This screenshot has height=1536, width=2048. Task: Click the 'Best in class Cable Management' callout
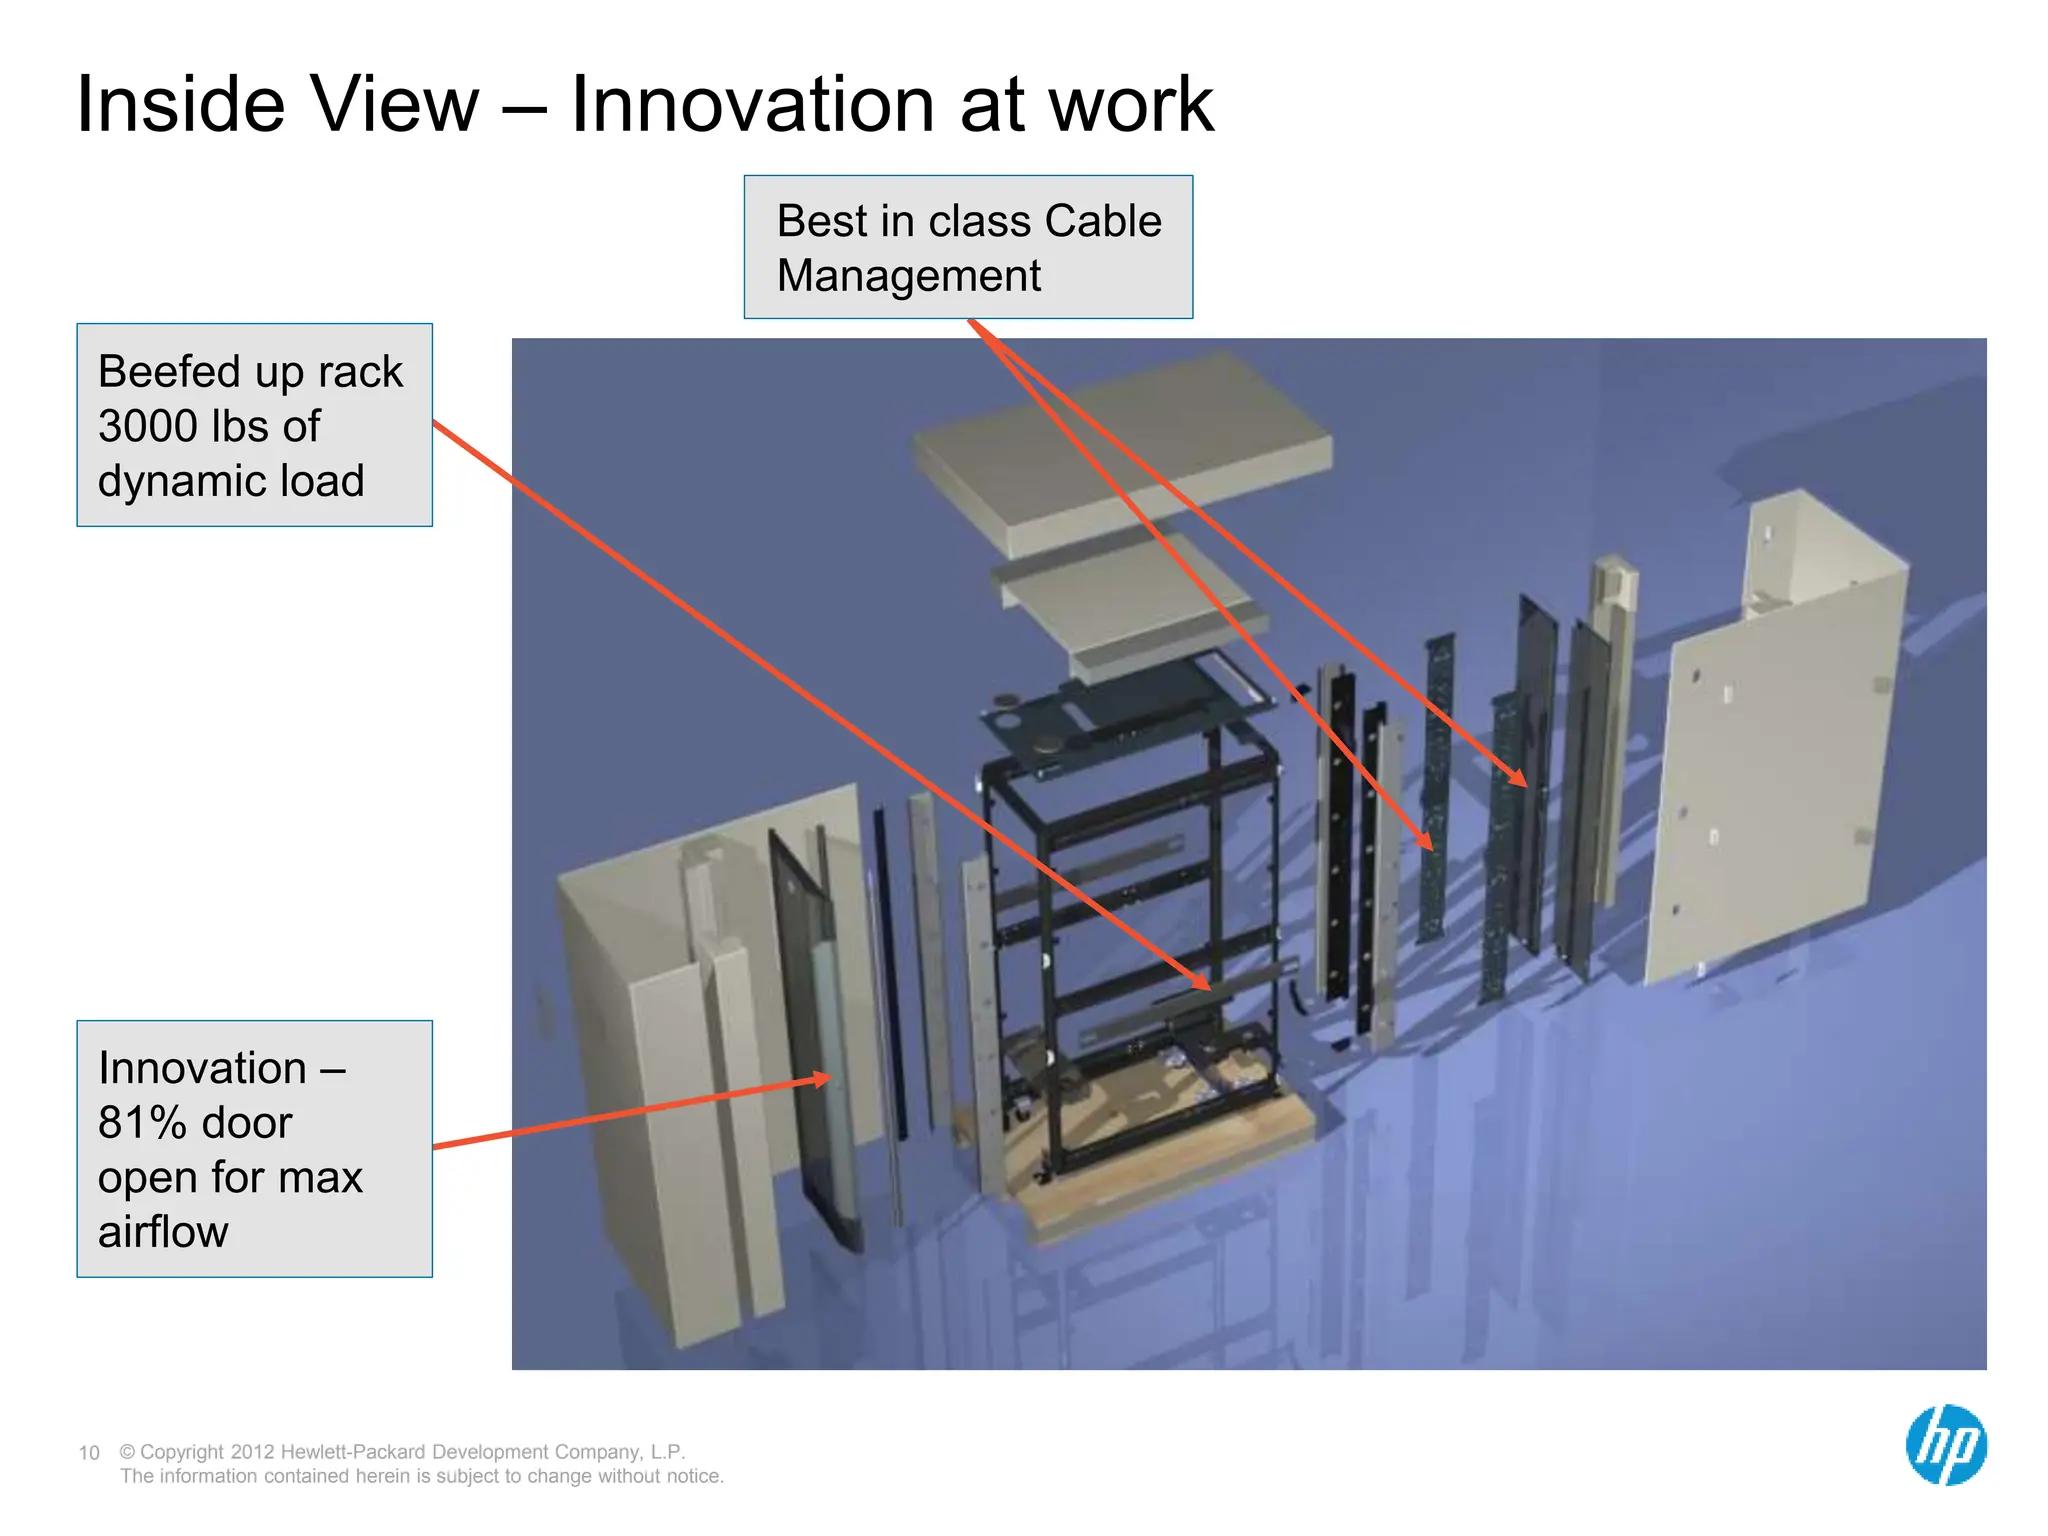coord(968,247)
